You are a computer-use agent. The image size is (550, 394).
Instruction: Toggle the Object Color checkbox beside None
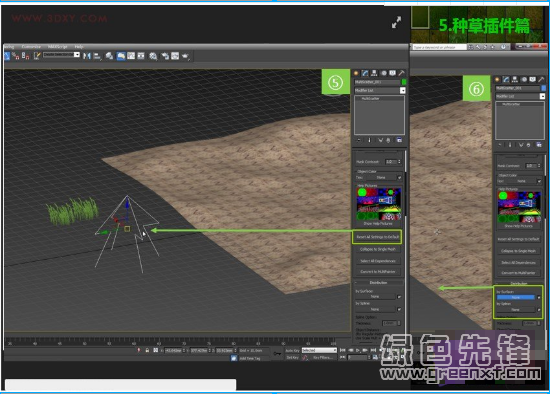pyautogui.click(x=399, y=178)
